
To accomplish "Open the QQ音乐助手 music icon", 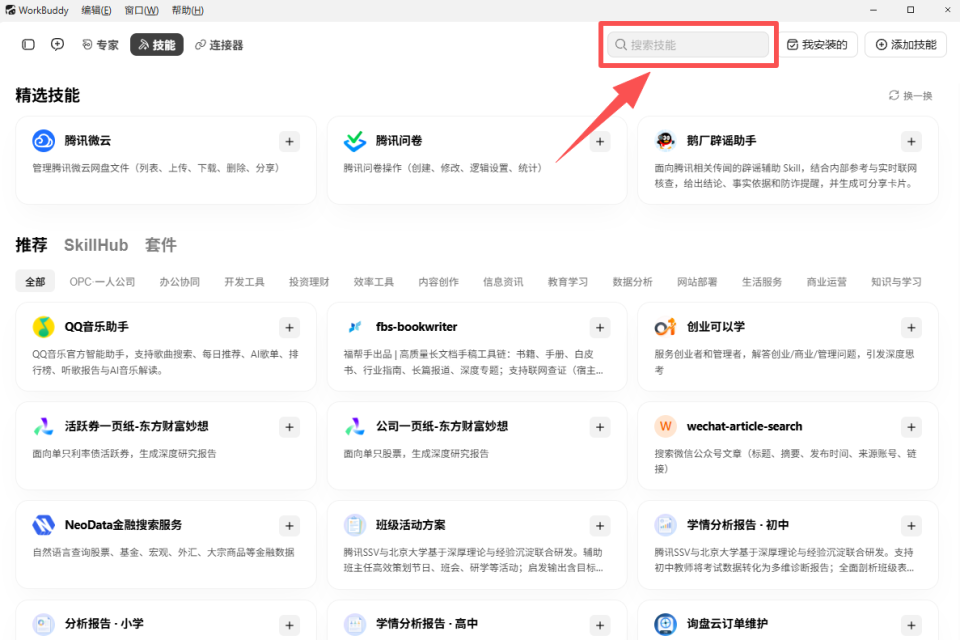I will (43, 327).
